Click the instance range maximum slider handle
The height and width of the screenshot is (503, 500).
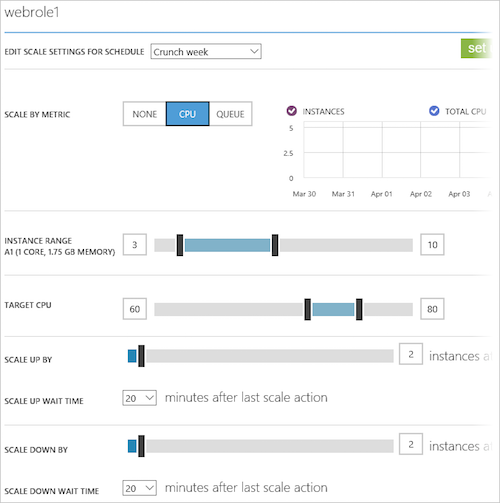tap(275, 245)
